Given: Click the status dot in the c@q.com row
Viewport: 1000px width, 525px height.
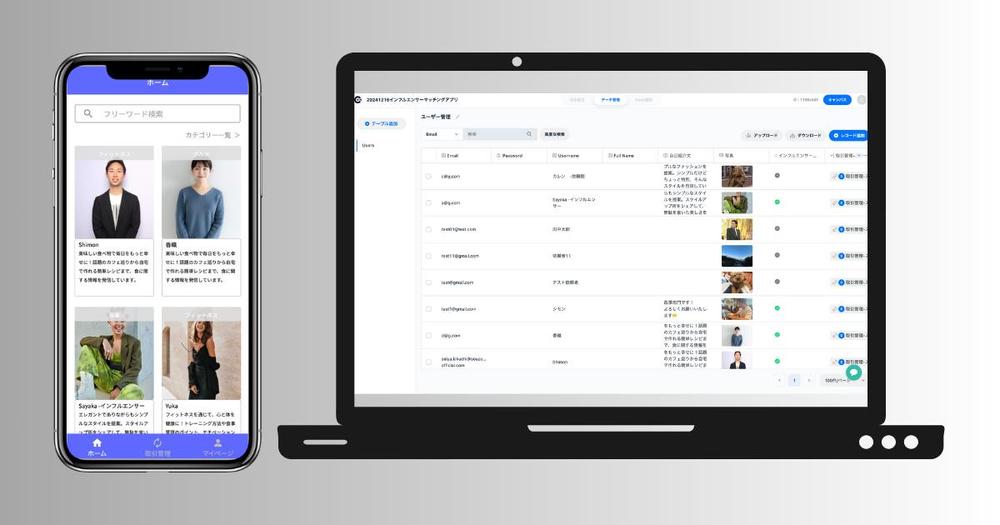Looking at the screenshot, I should coord(777,175).
